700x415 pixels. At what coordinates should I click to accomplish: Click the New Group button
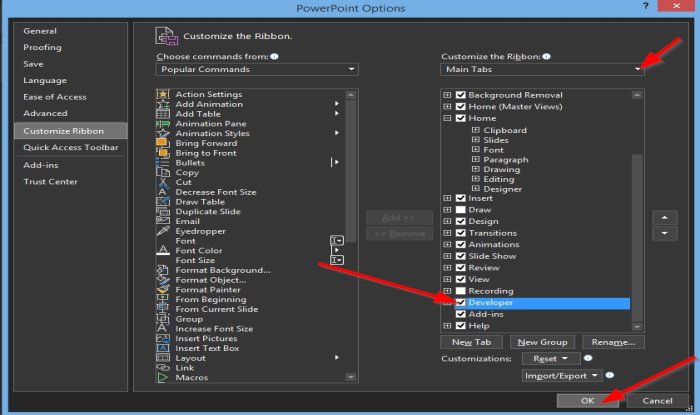(542, 342)
